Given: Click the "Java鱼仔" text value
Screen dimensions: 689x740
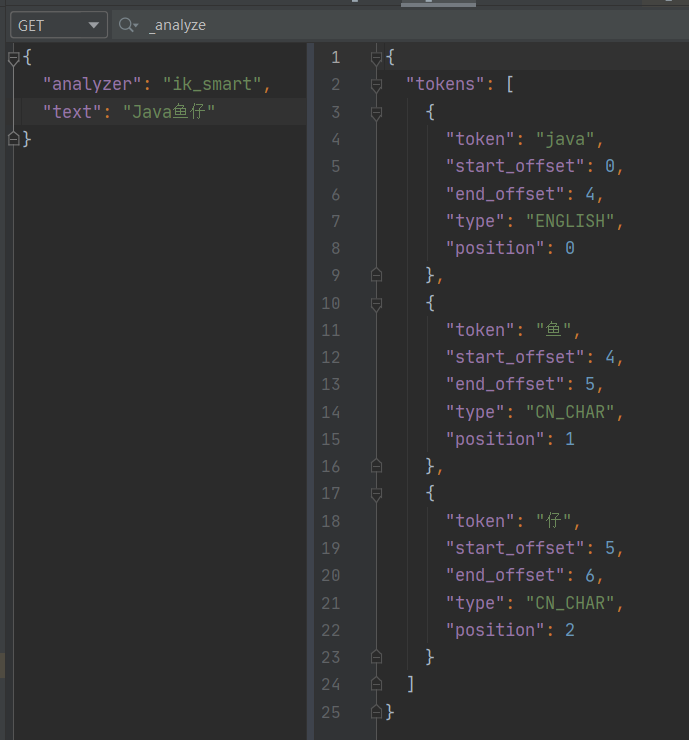Looking at the screenshot, I should click(x=169, y=112).
